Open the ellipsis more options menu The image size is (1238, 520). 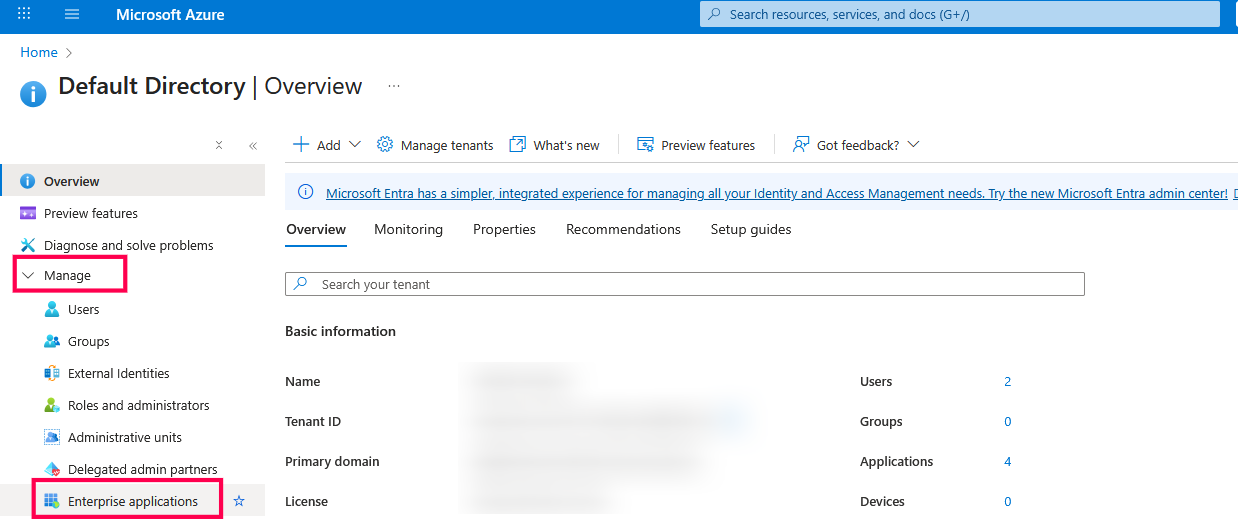394,86
